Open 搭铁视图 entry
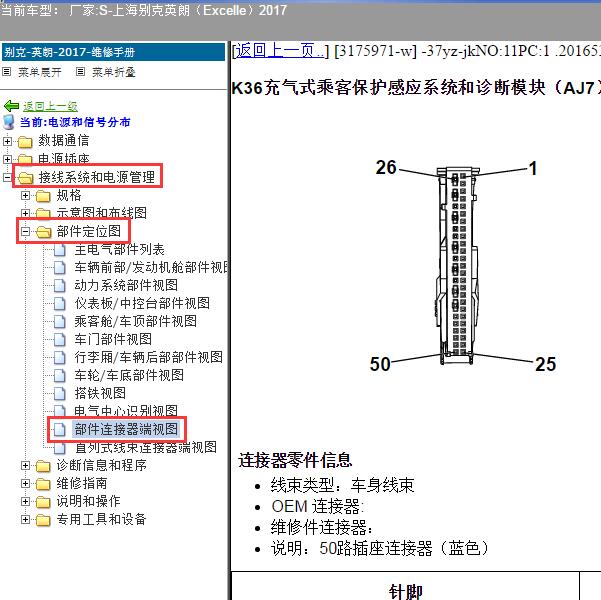Screen dimensions: 601x600 pos(100,393)
